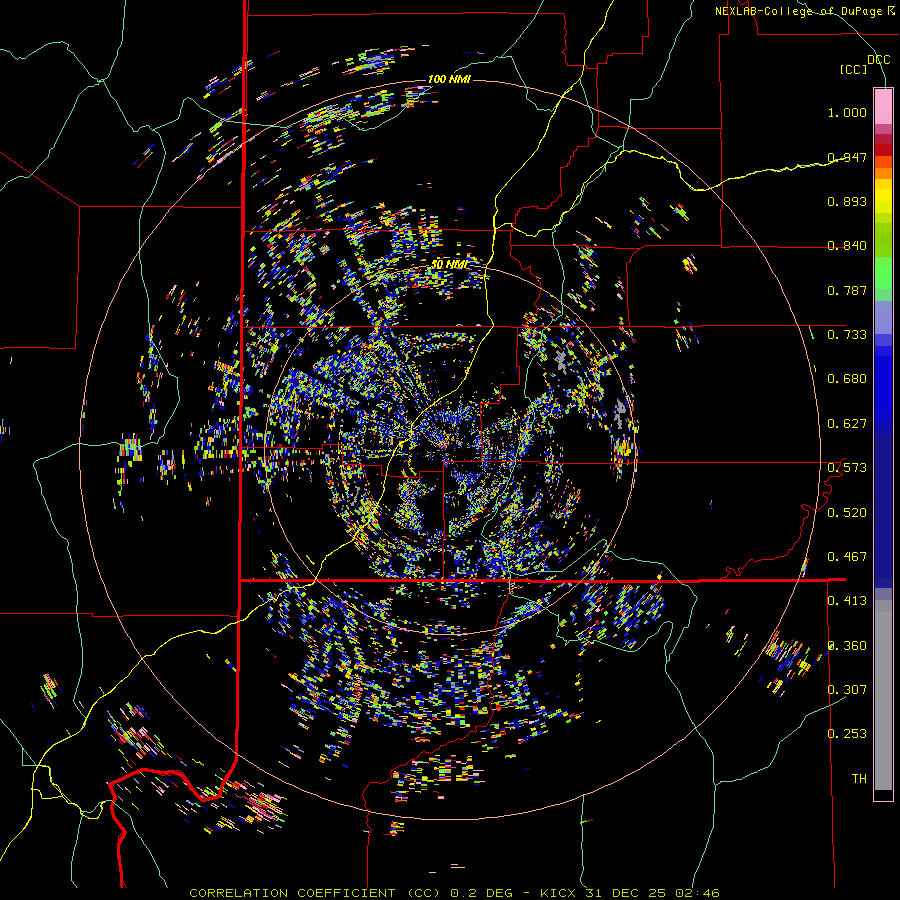Click the 0.733 scale value
The width and height of the screenshot is (900, 900).
pos(847,335)
